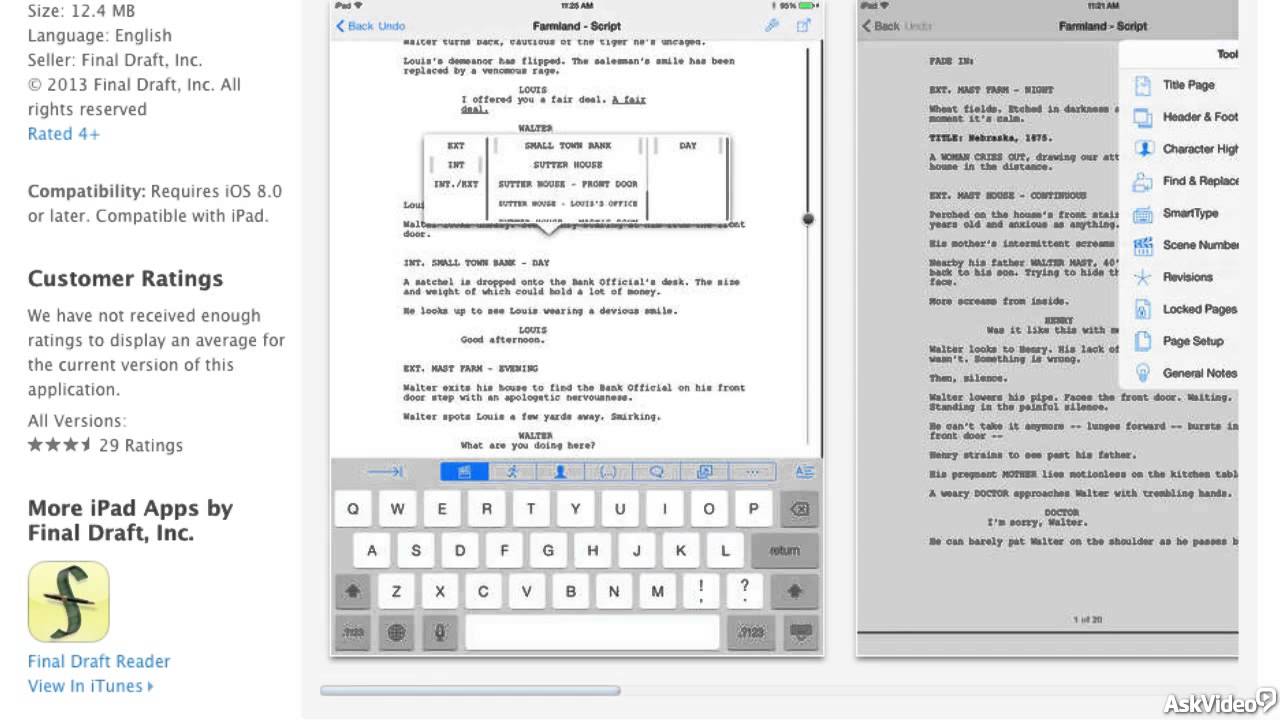Select the Character element person icon
1280x720 pixels.
click(x=560, y=472)
